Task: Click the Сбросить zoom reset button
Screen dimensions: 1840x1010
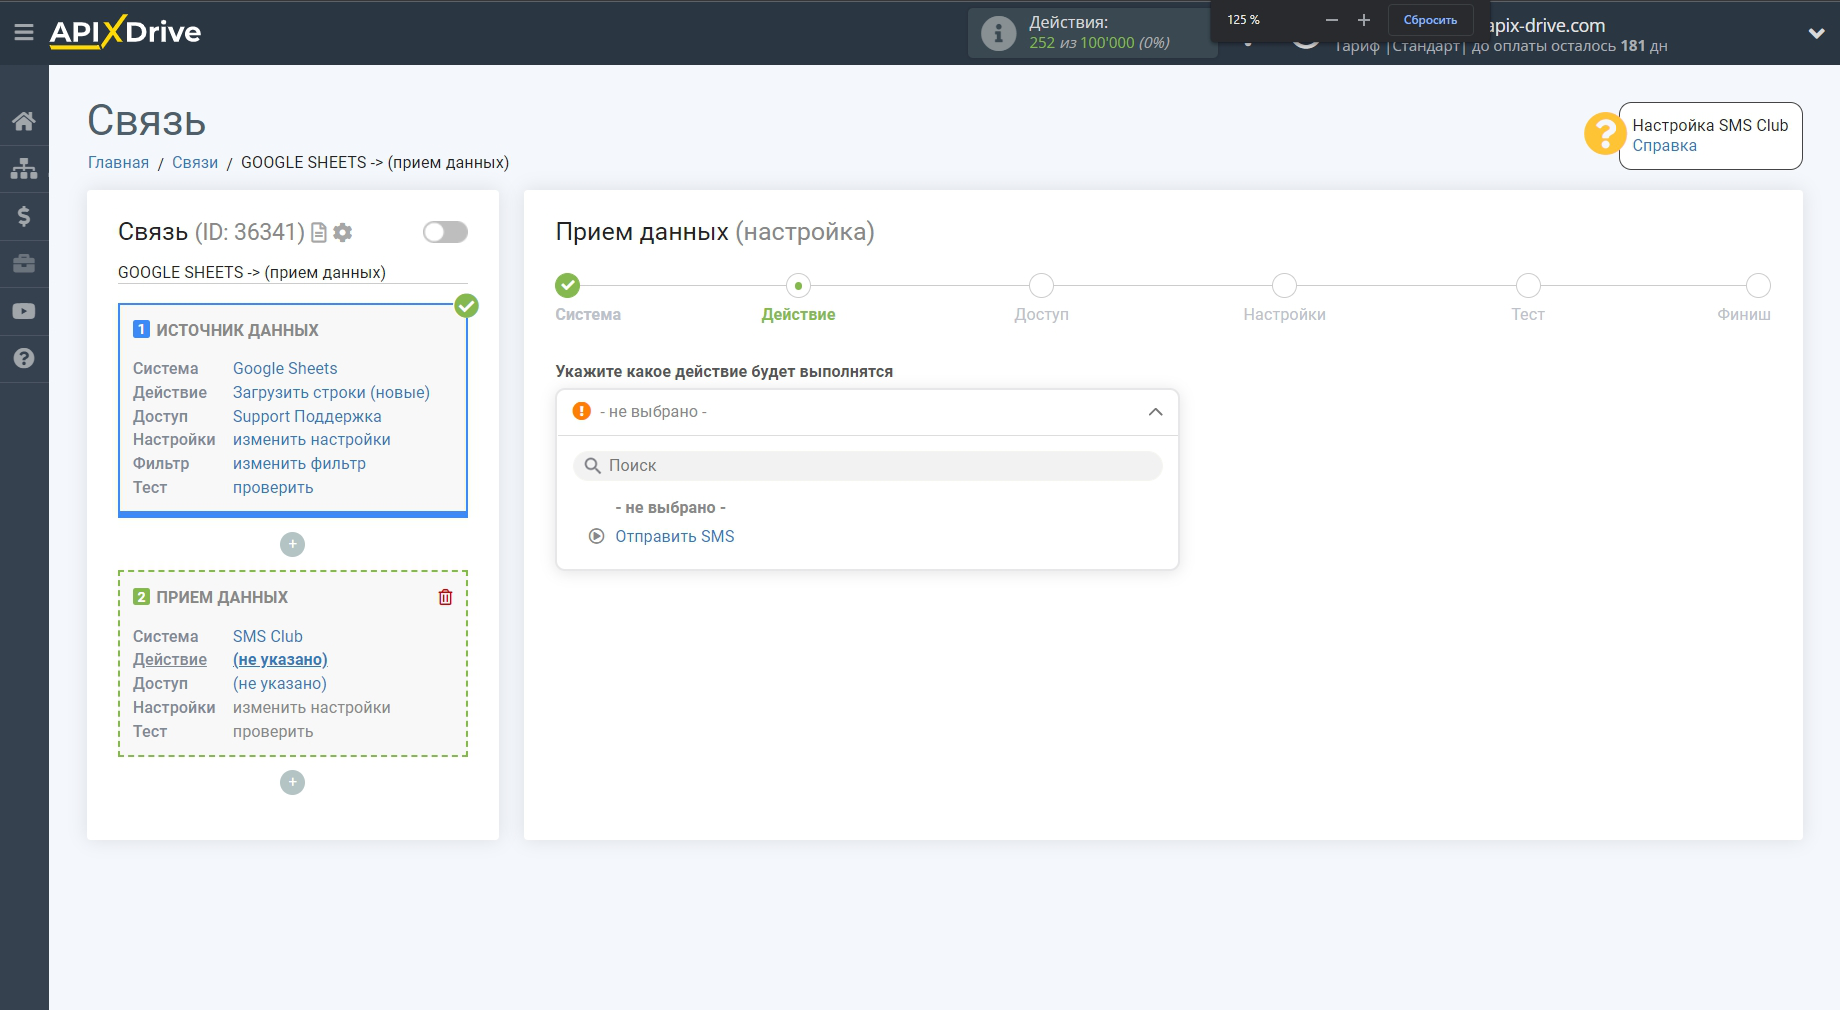Action: coord(1430,20)
